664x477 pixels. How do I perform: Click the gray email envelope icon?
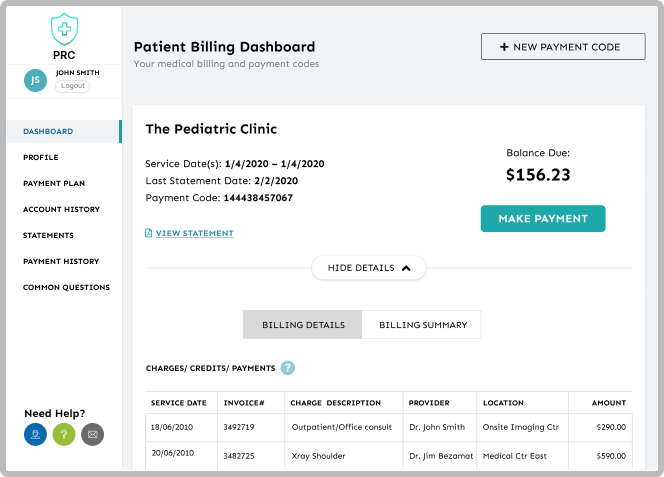(x=92, y=435)
